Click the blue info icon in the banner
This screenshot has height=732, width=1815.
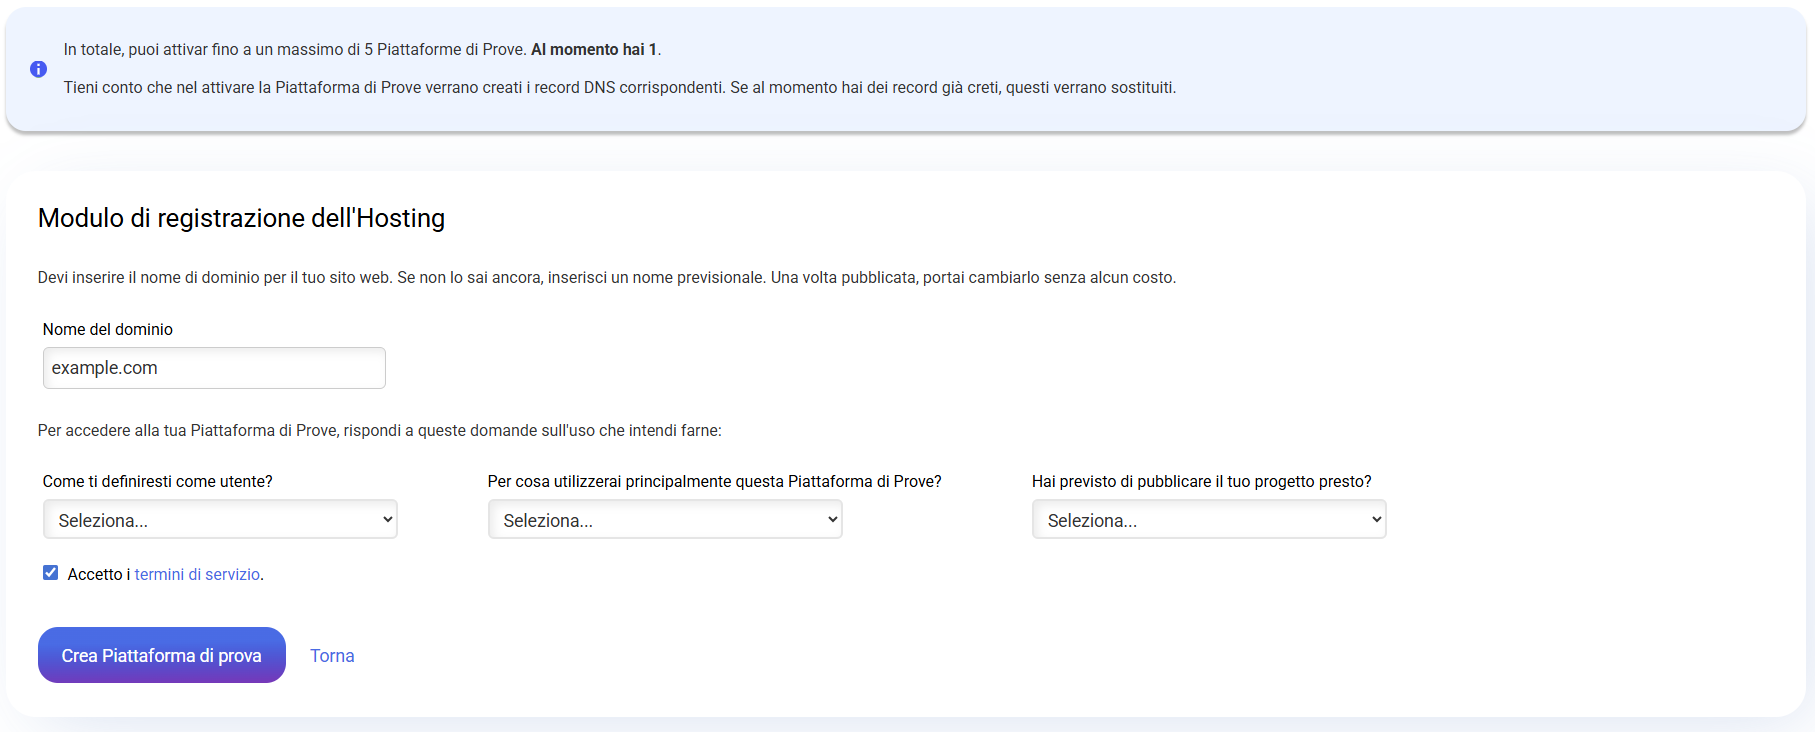coord(38,69)
